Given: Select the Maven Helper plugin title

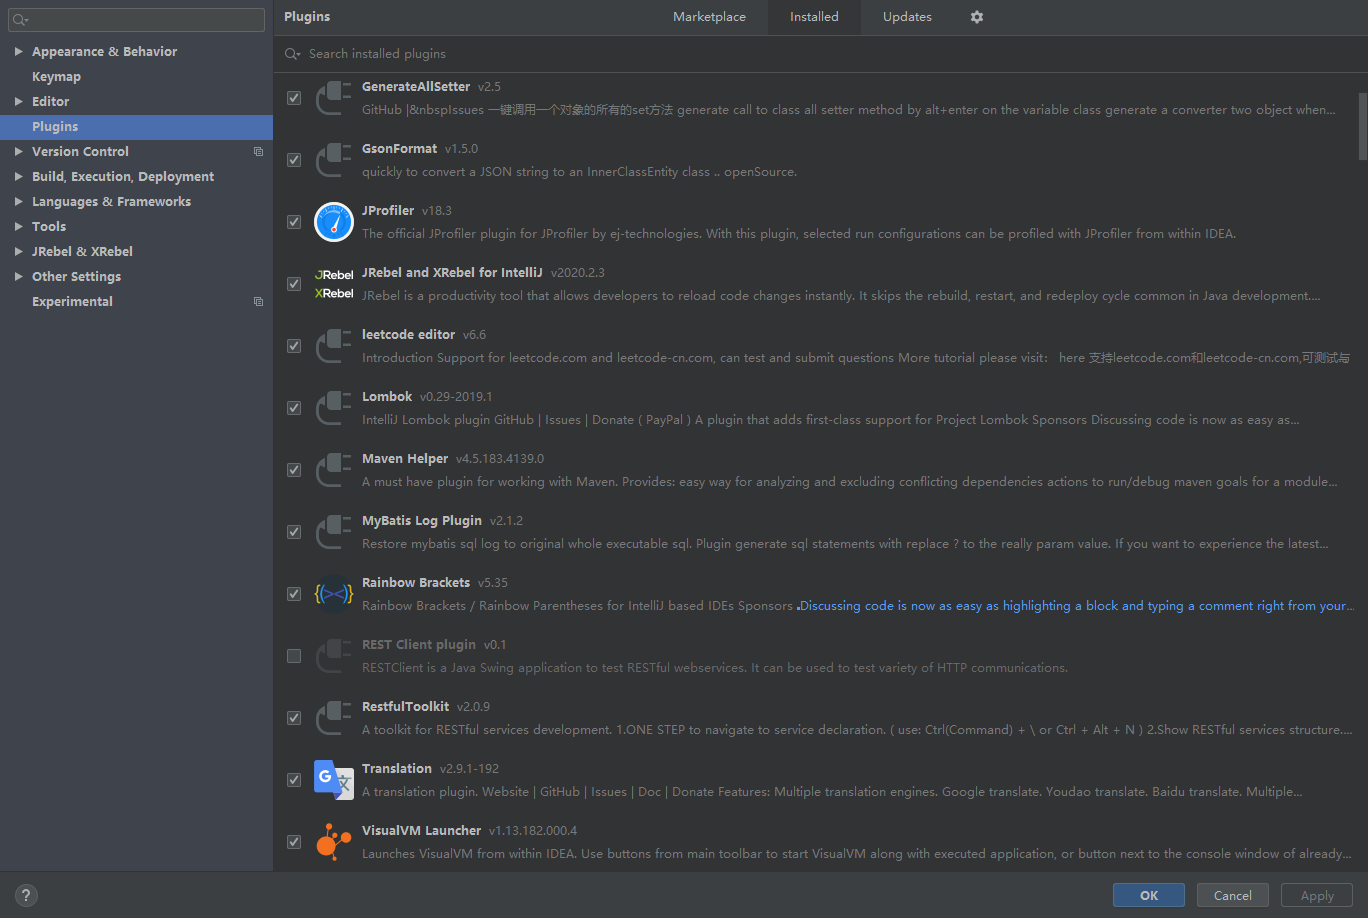Looking at the screenshot, I should click(405, 459).
